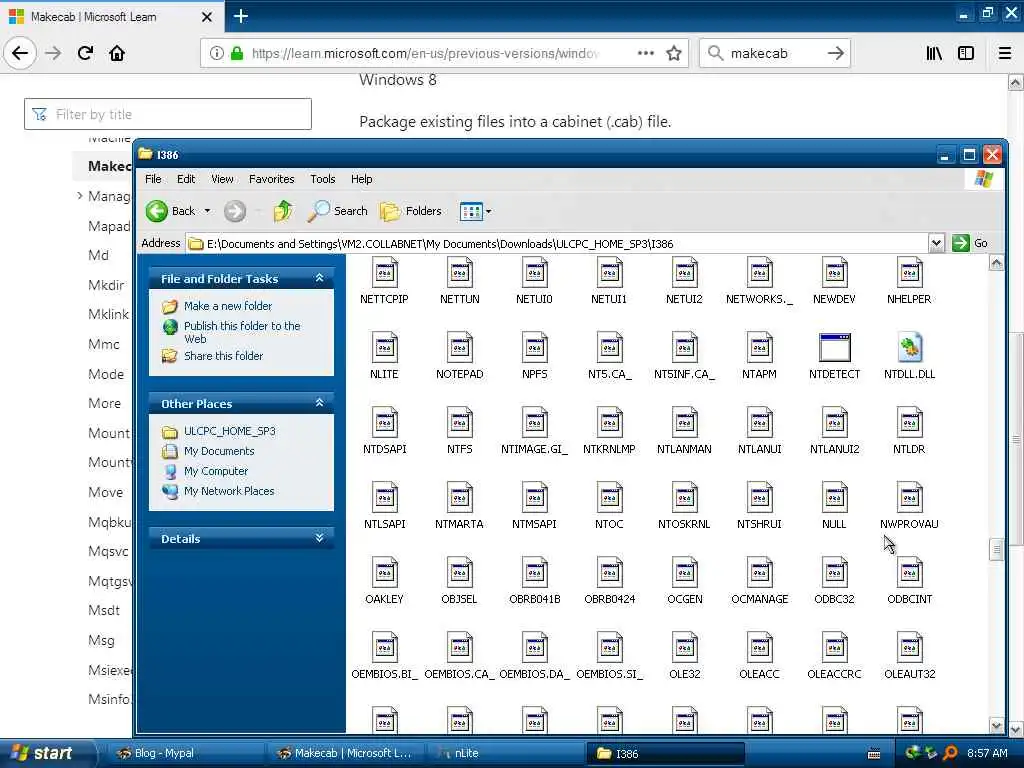Open My Documents from Other Places

(x=219, y=451)
